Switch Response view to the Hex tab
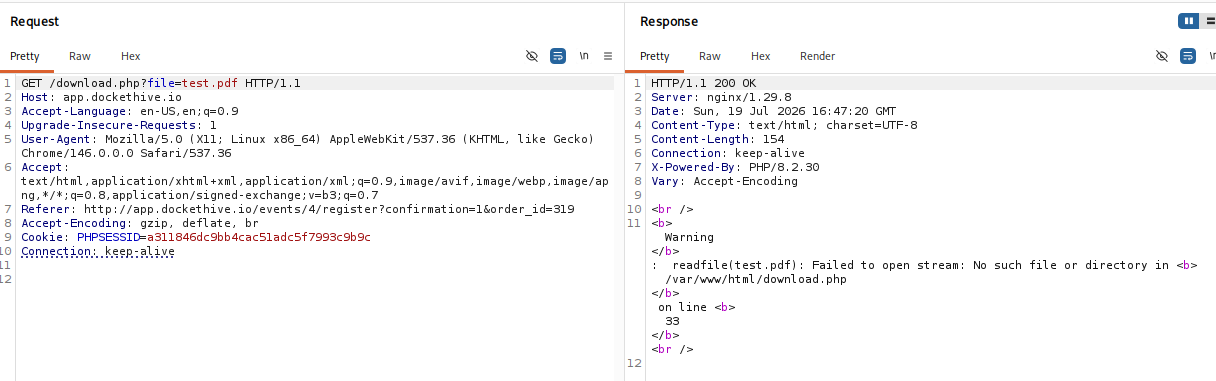 pos(761,56)
